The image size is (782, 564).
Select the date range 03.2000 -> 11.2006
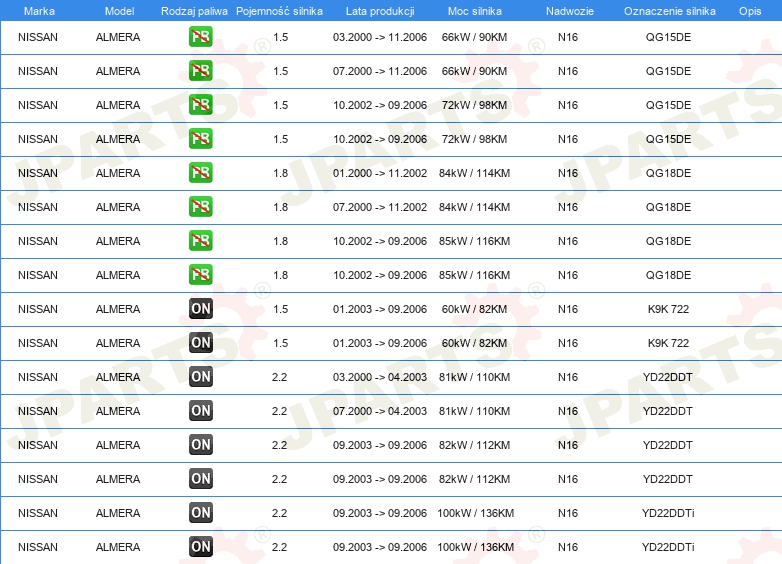point(380,37)
